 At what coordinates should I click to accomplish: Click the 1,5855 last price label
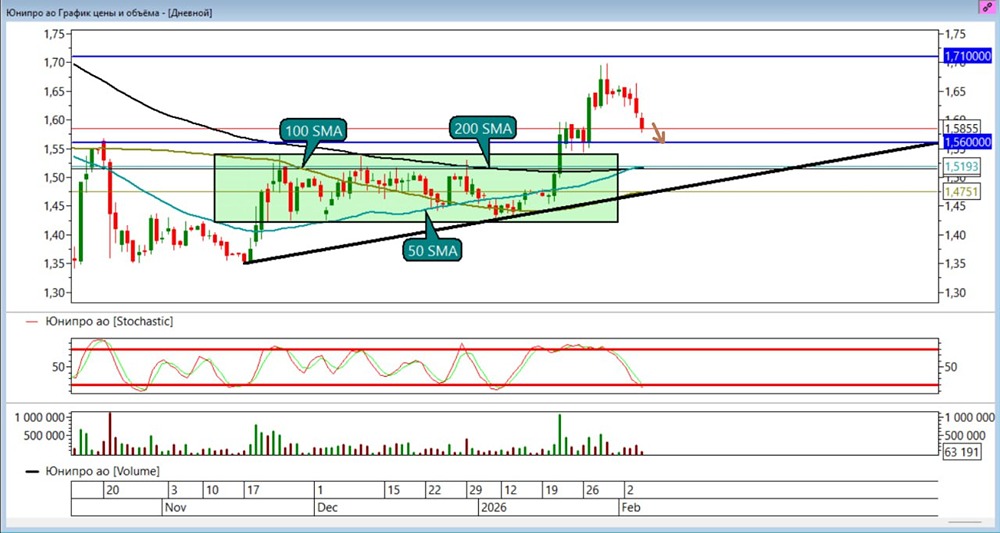pos(962,127)
